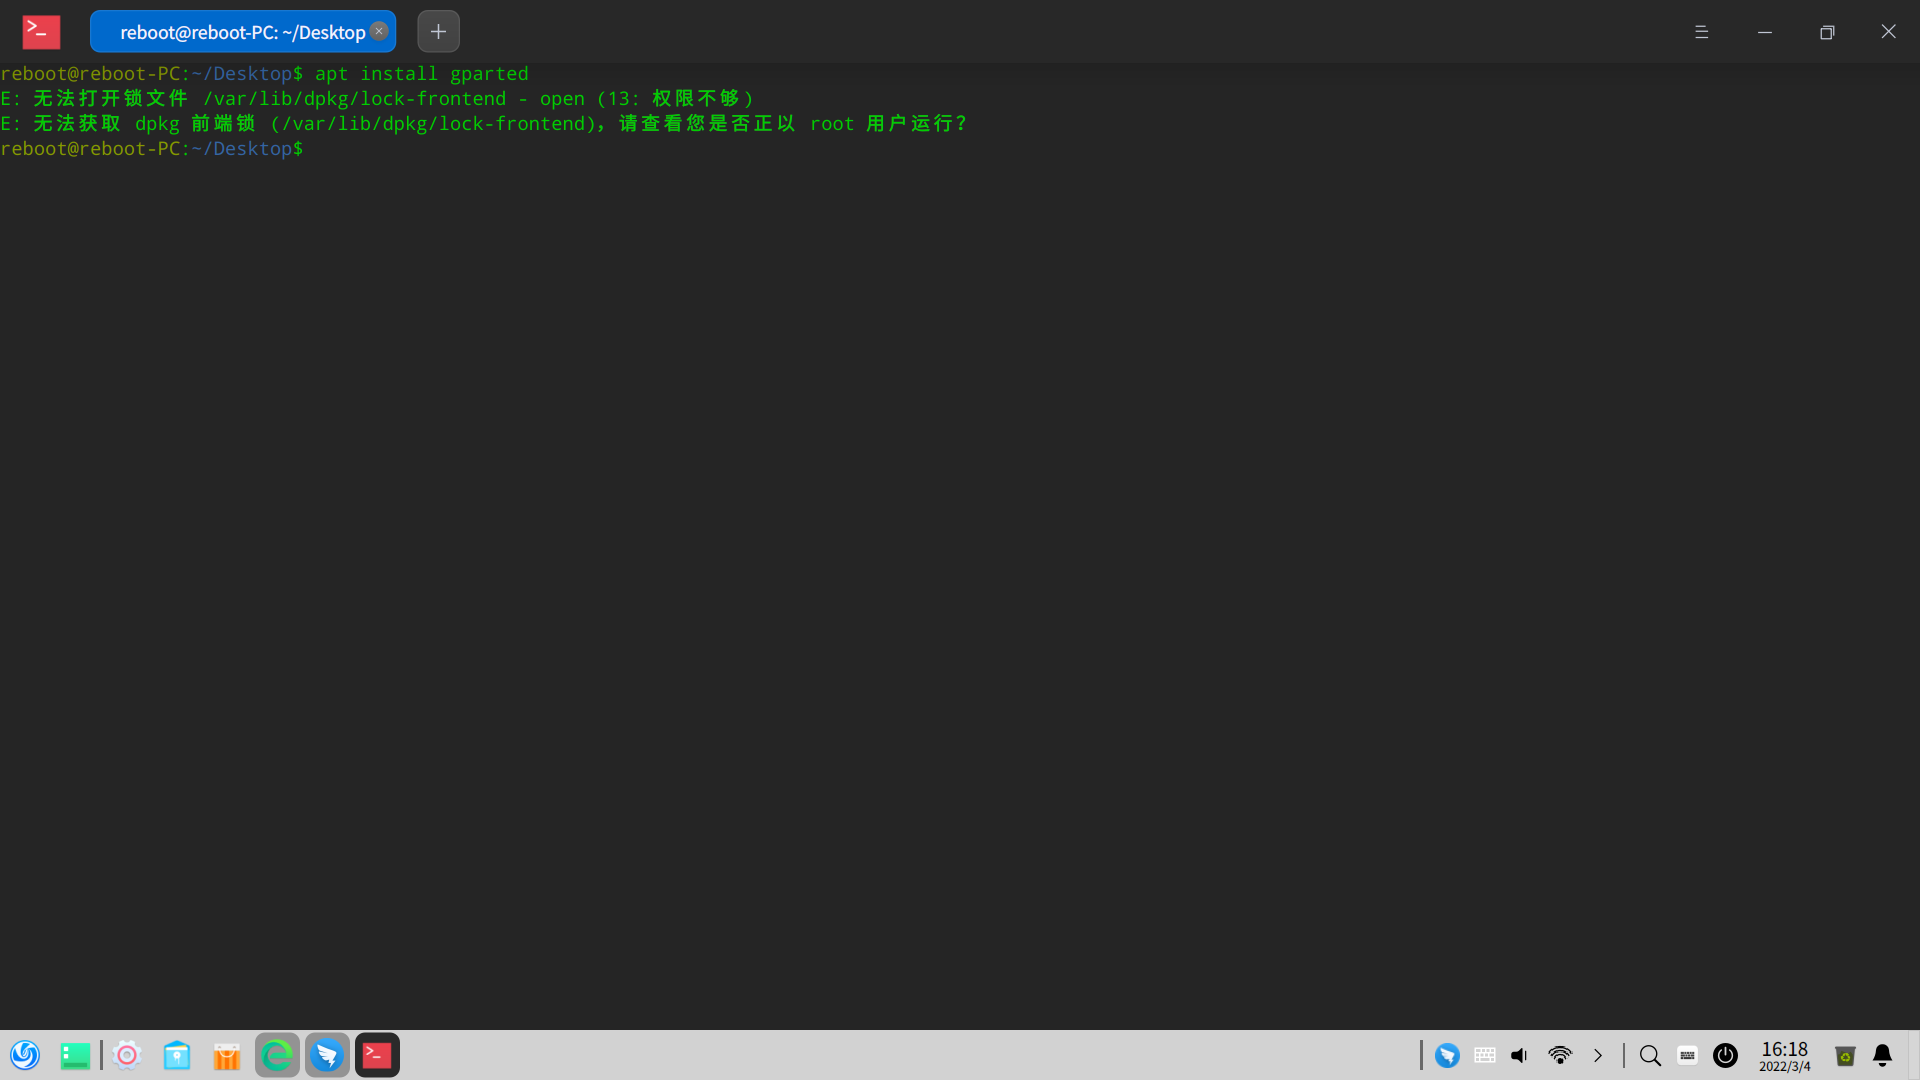Click the power button in dock

click(x=1725, y=1055)
